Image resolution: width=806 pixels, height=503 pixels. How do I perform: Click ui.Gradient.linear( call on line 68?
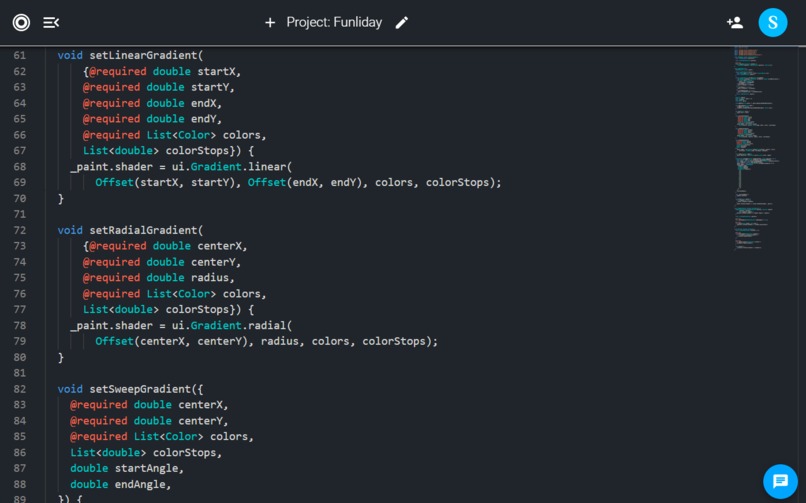232,166
